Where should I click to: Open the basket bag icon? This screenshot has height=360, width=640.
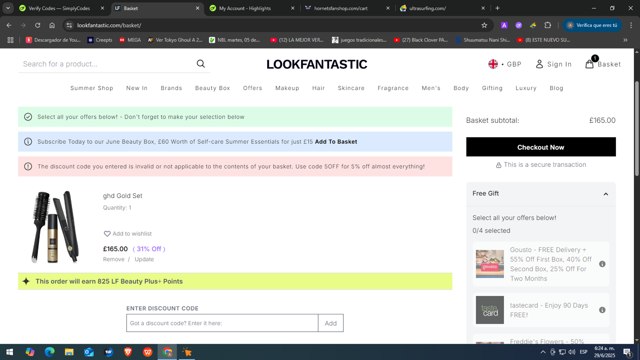point(589,64)
